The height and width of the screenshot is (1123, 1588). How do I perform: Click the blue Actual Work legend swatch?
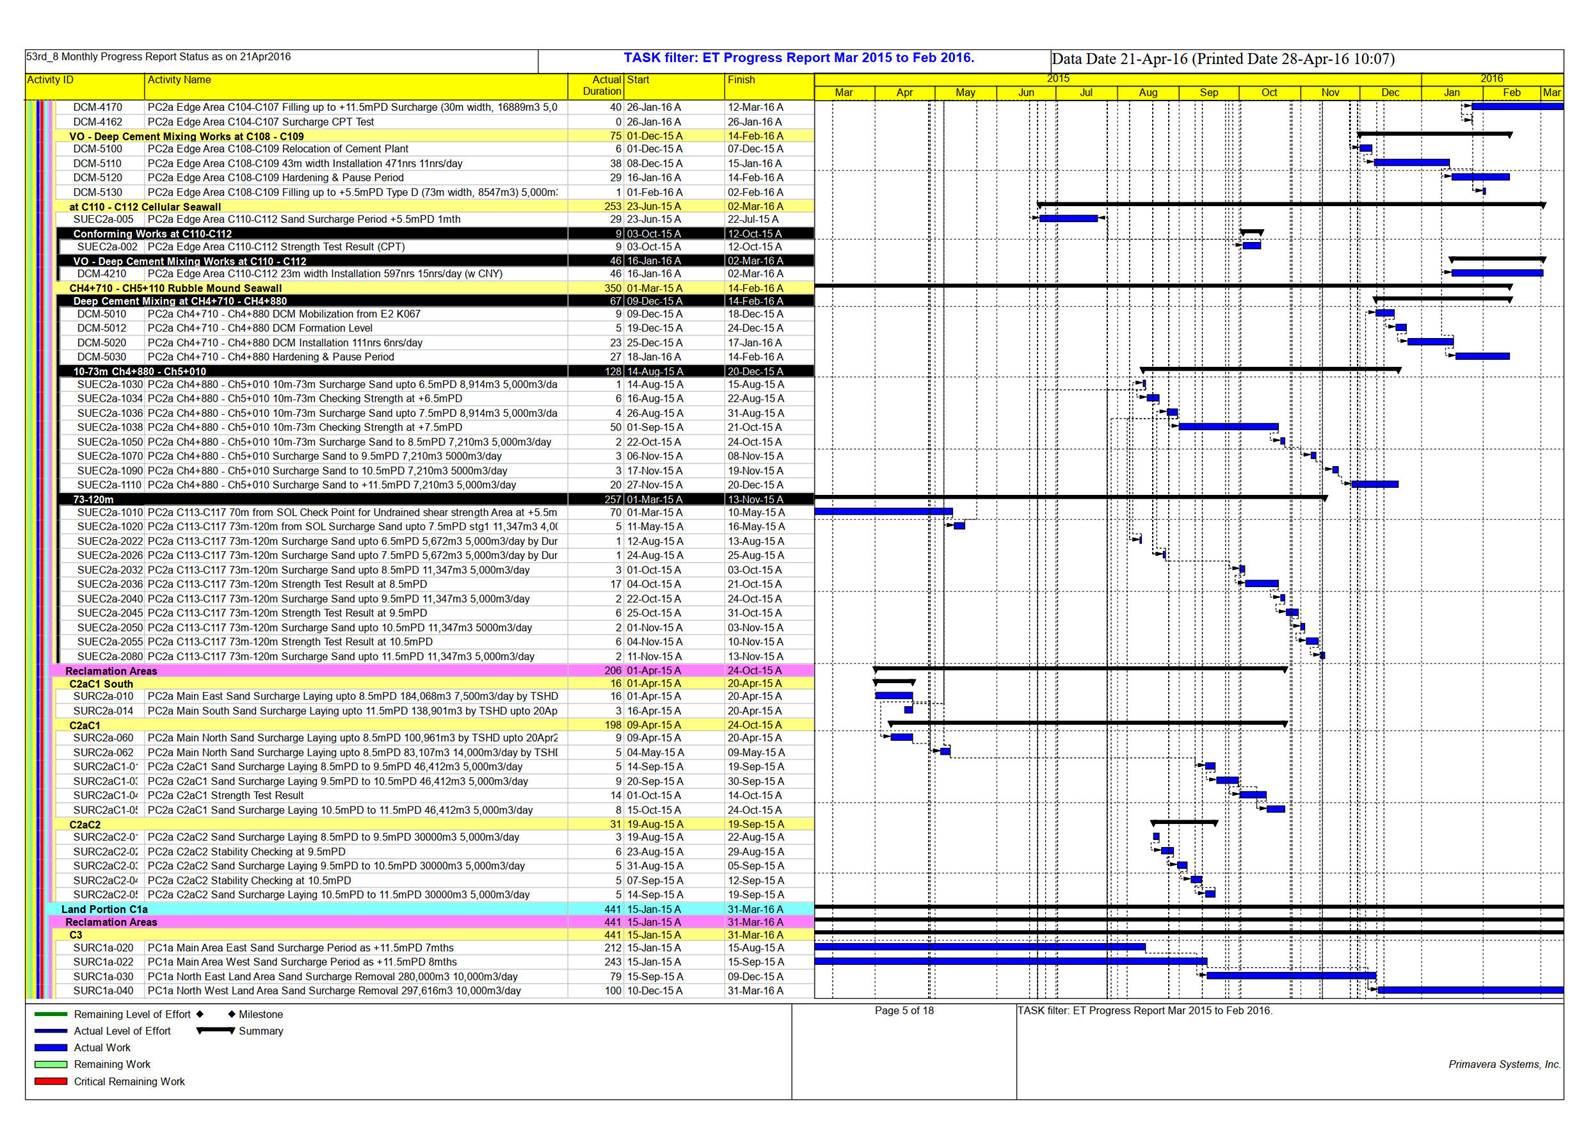[x=50, y=1048]
